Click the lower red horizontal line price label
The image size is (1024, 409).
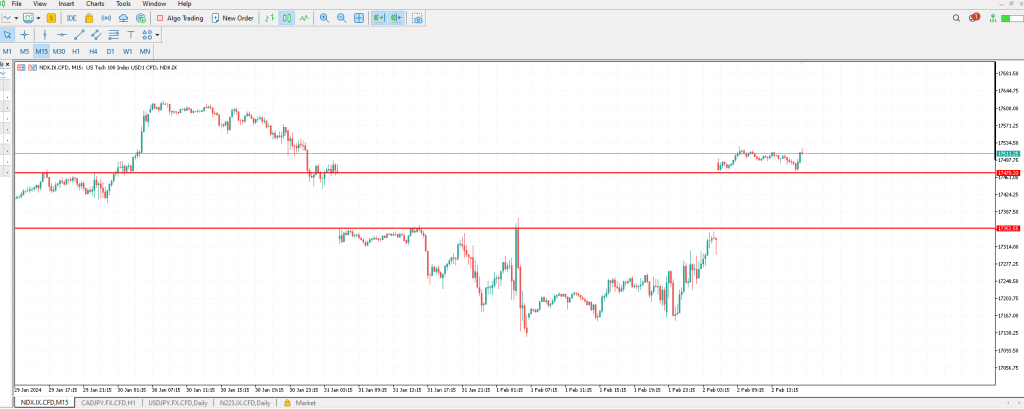[x=1006, y=229]
